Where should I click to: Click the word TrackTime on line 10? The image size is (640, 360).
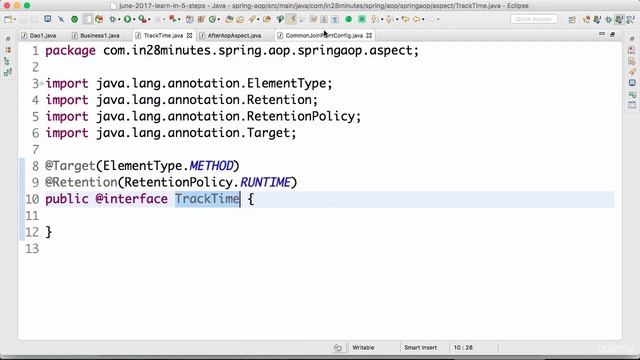point(207,199)
